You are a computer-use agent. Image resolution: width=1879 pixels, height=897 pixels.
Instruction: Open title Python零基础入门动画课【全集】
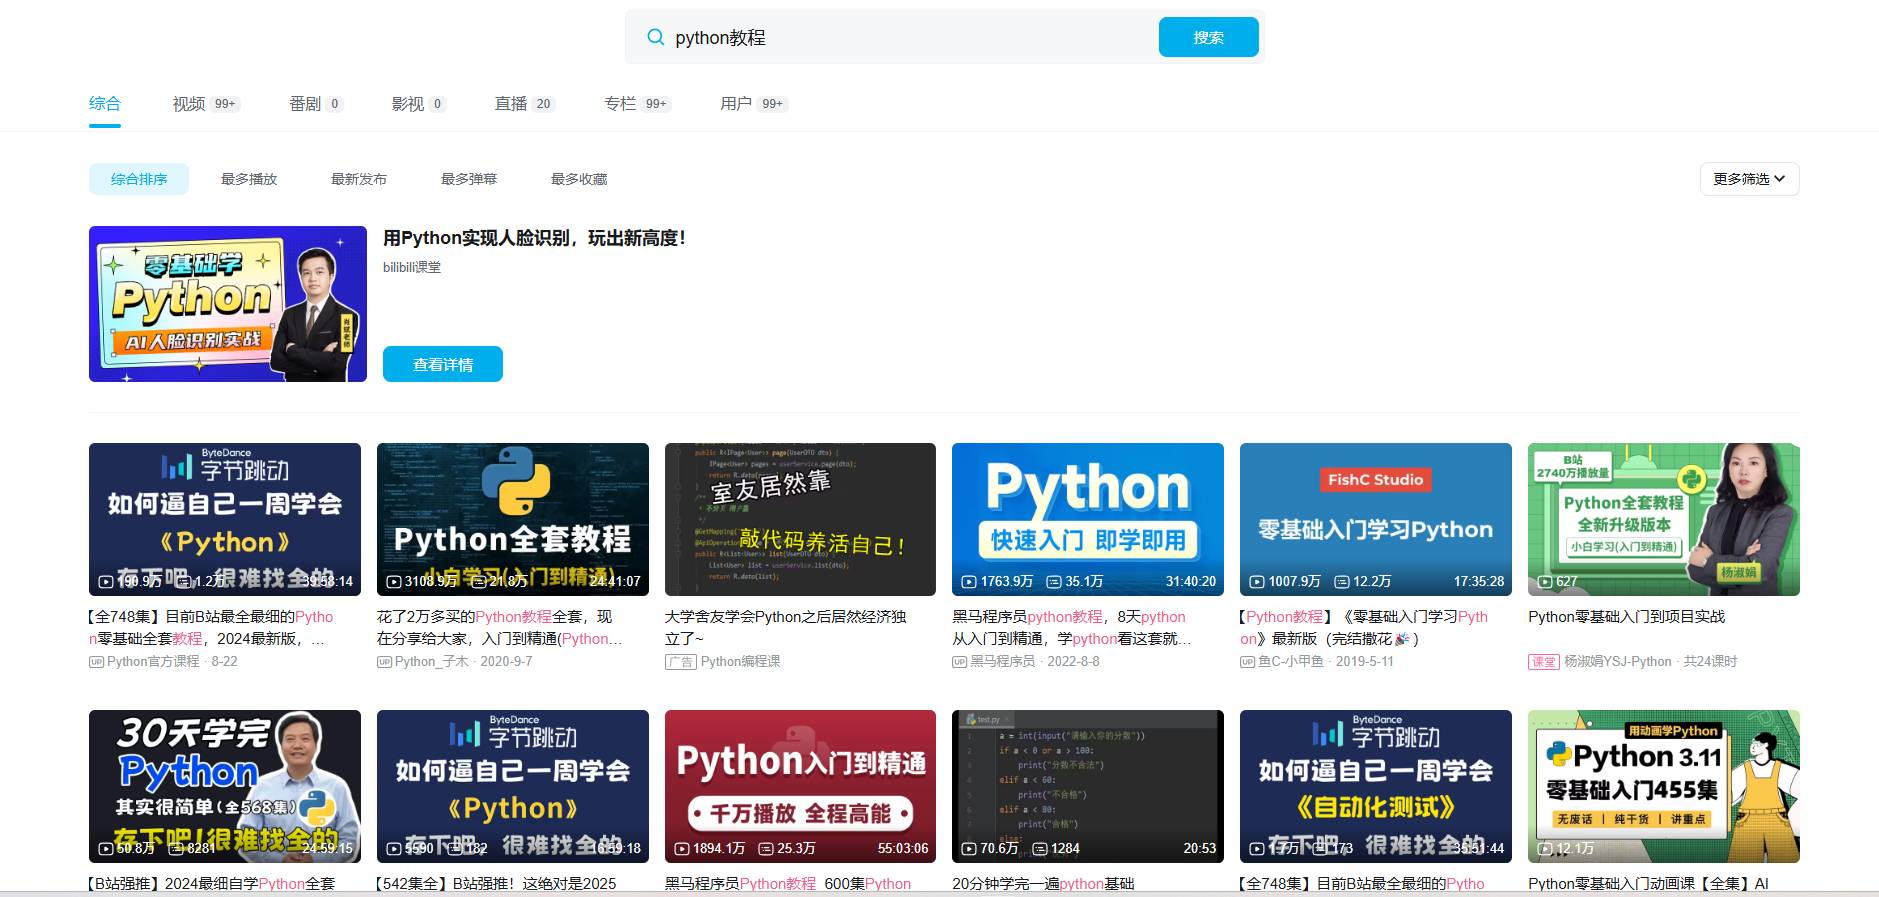pyautogui.click(x=1648, y=883)
